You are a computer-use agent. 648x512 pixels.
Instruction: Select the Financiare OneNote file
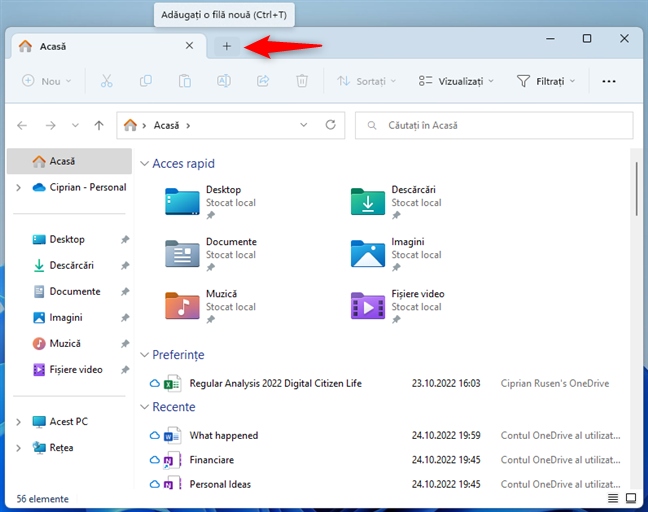point(212,460)
